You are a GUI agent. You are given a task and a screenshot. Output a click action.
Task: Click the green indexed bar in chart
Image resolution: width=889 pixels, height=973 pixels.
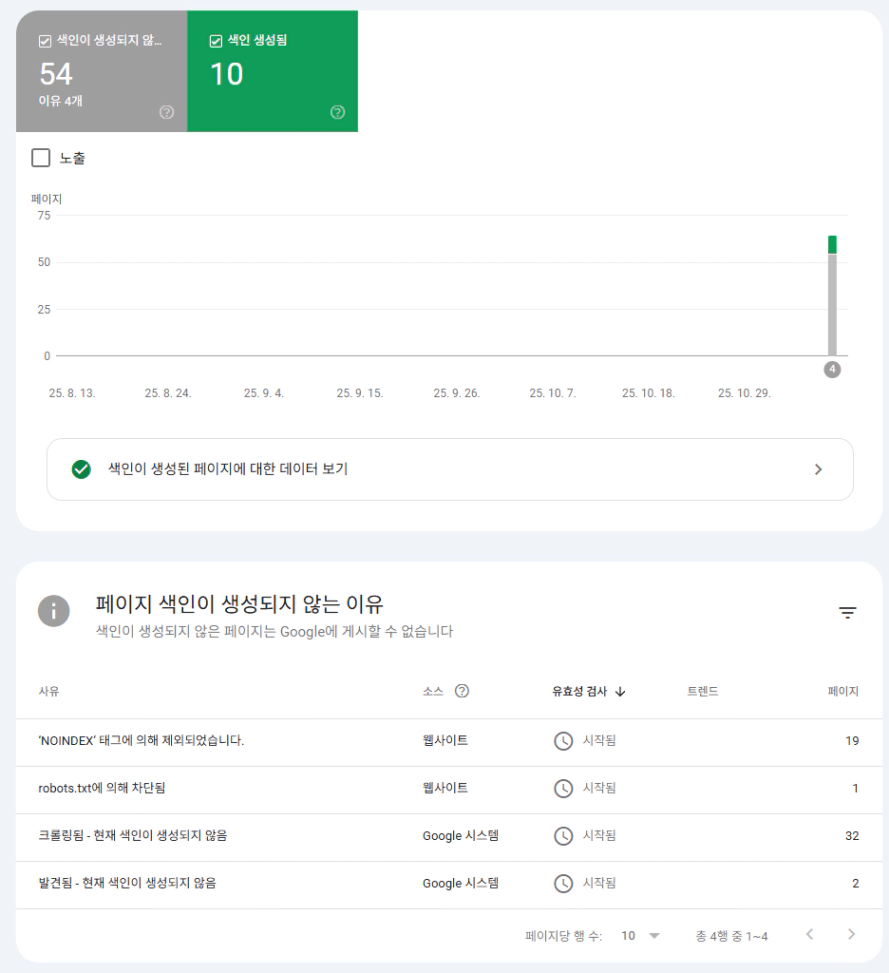click(832, 245)
